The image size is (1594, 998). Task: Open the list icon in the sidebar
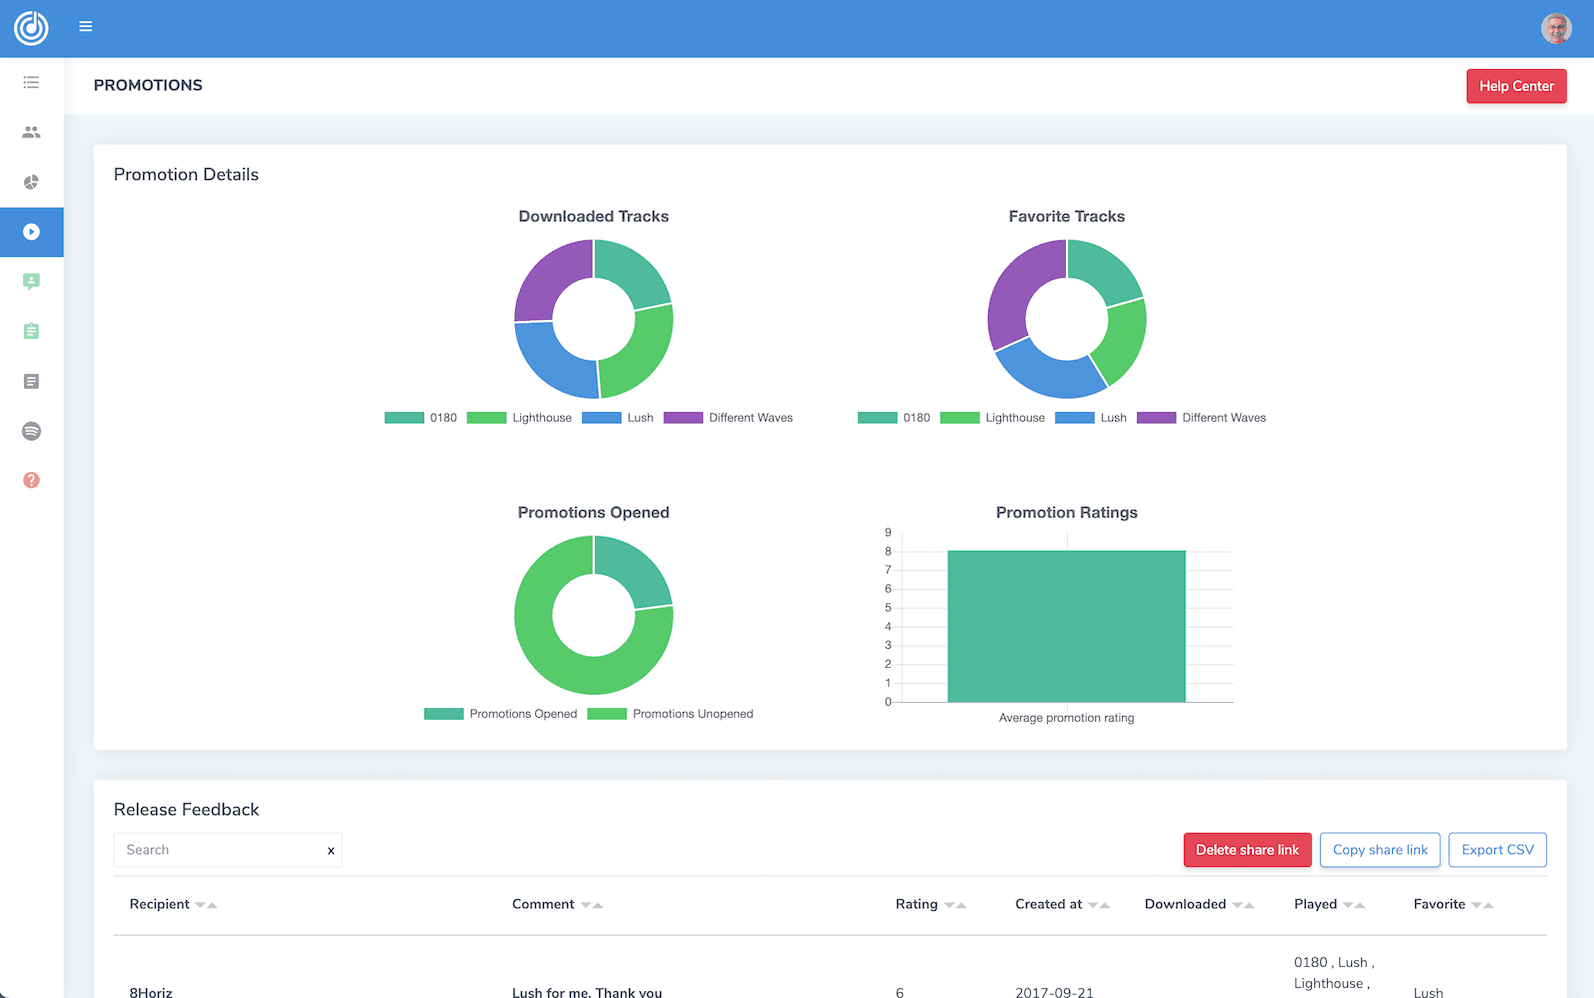coord(31,82)
